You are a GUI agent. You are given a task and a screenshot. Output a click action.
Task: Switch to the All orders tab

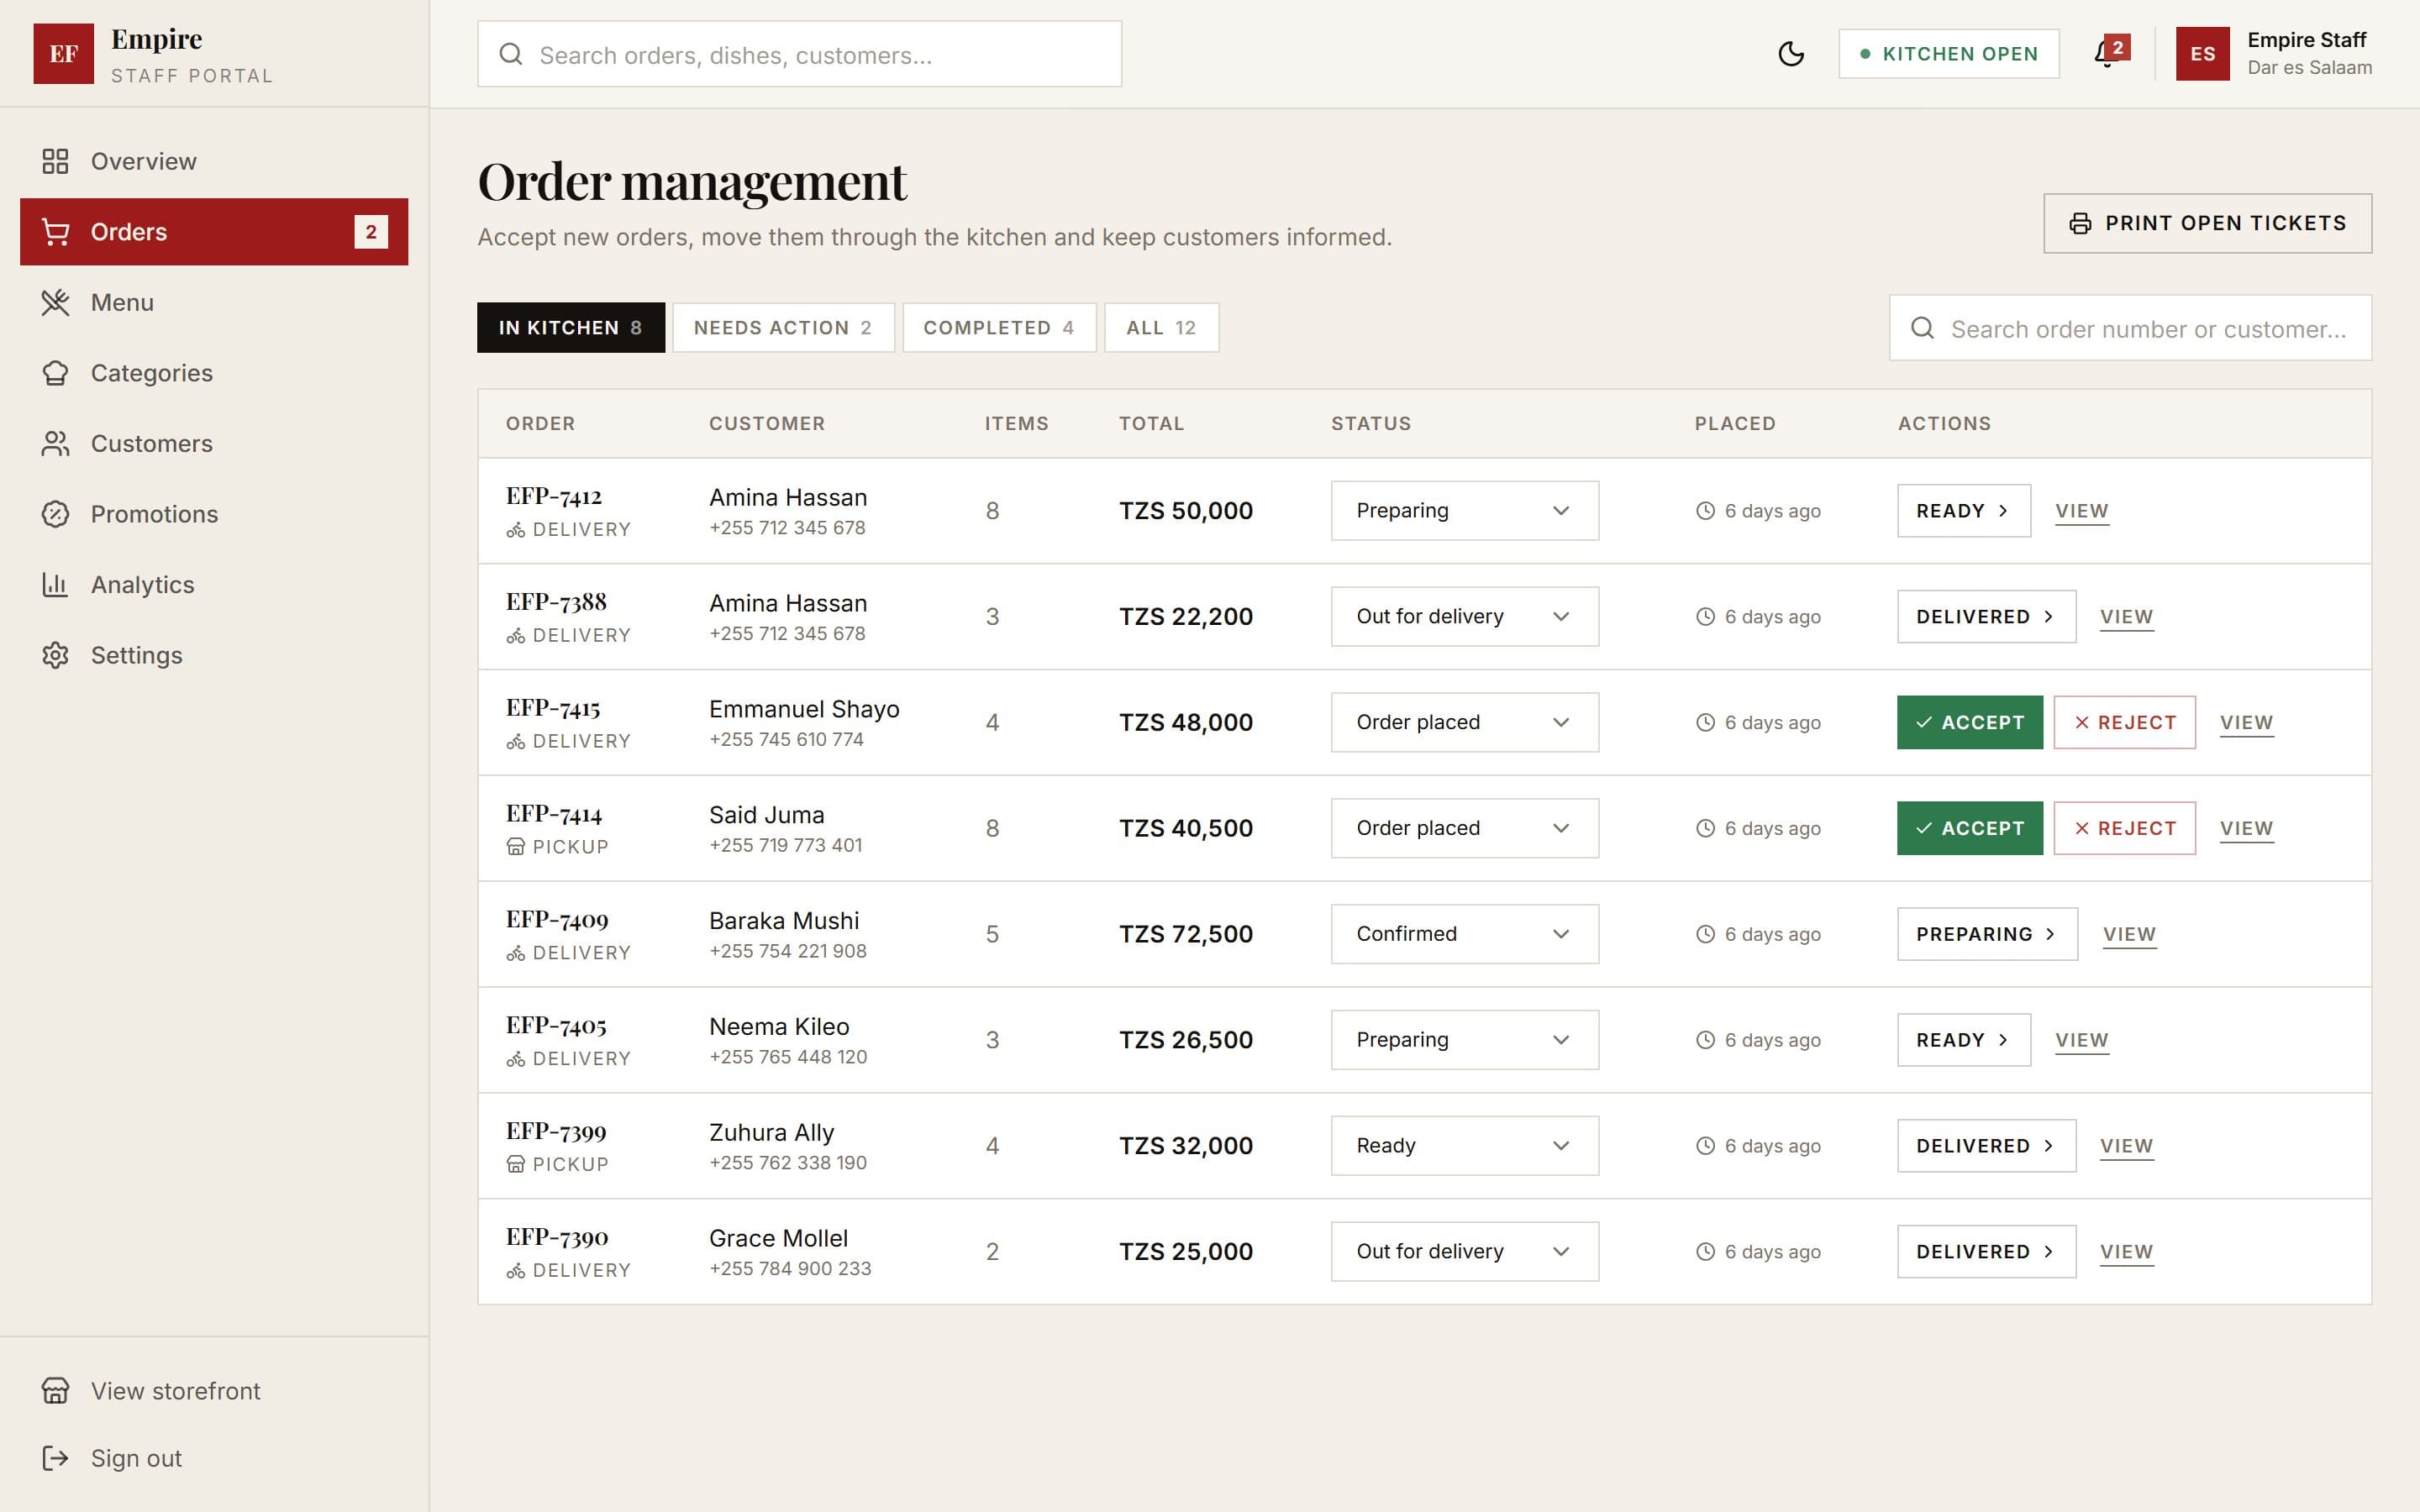point(1161,328)
